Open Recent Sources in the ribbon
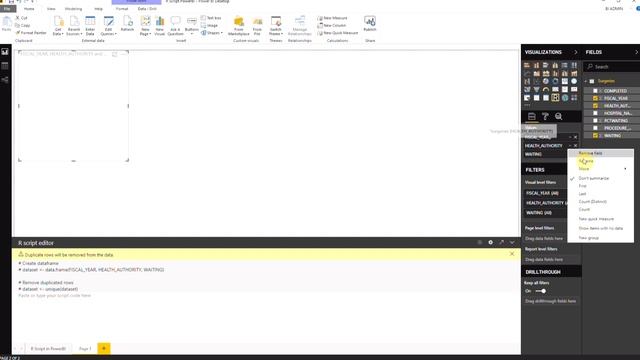This screenshot has height=360, width=640. pos(74,26)
